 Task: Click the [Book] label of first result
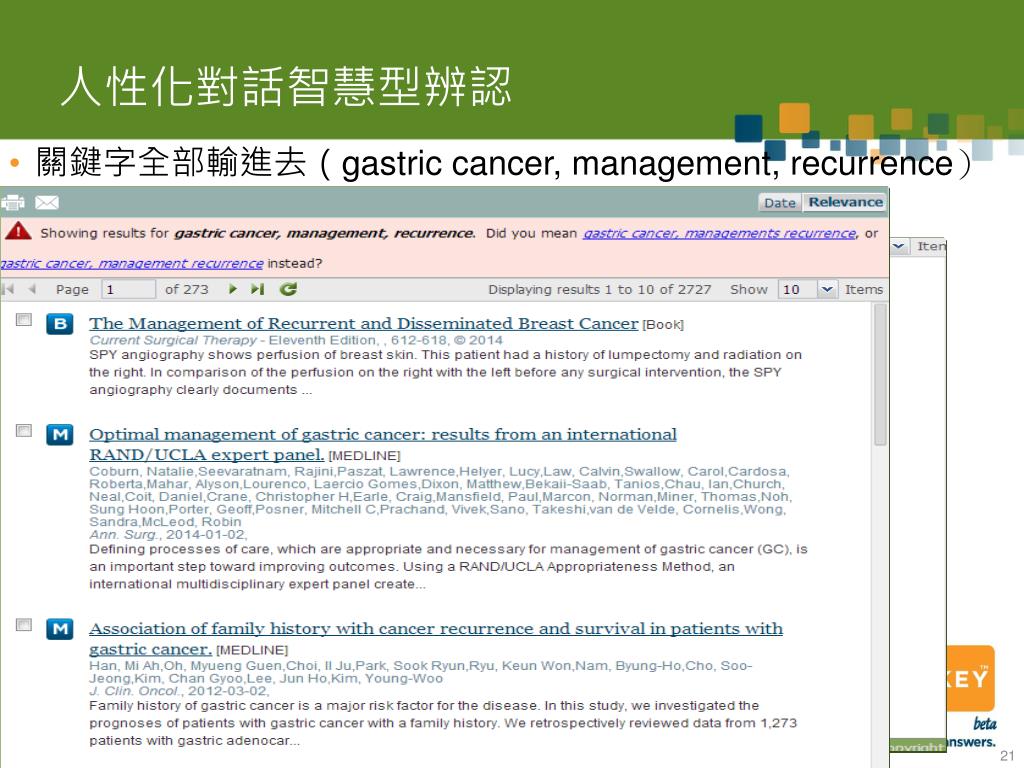click(663, 325)
